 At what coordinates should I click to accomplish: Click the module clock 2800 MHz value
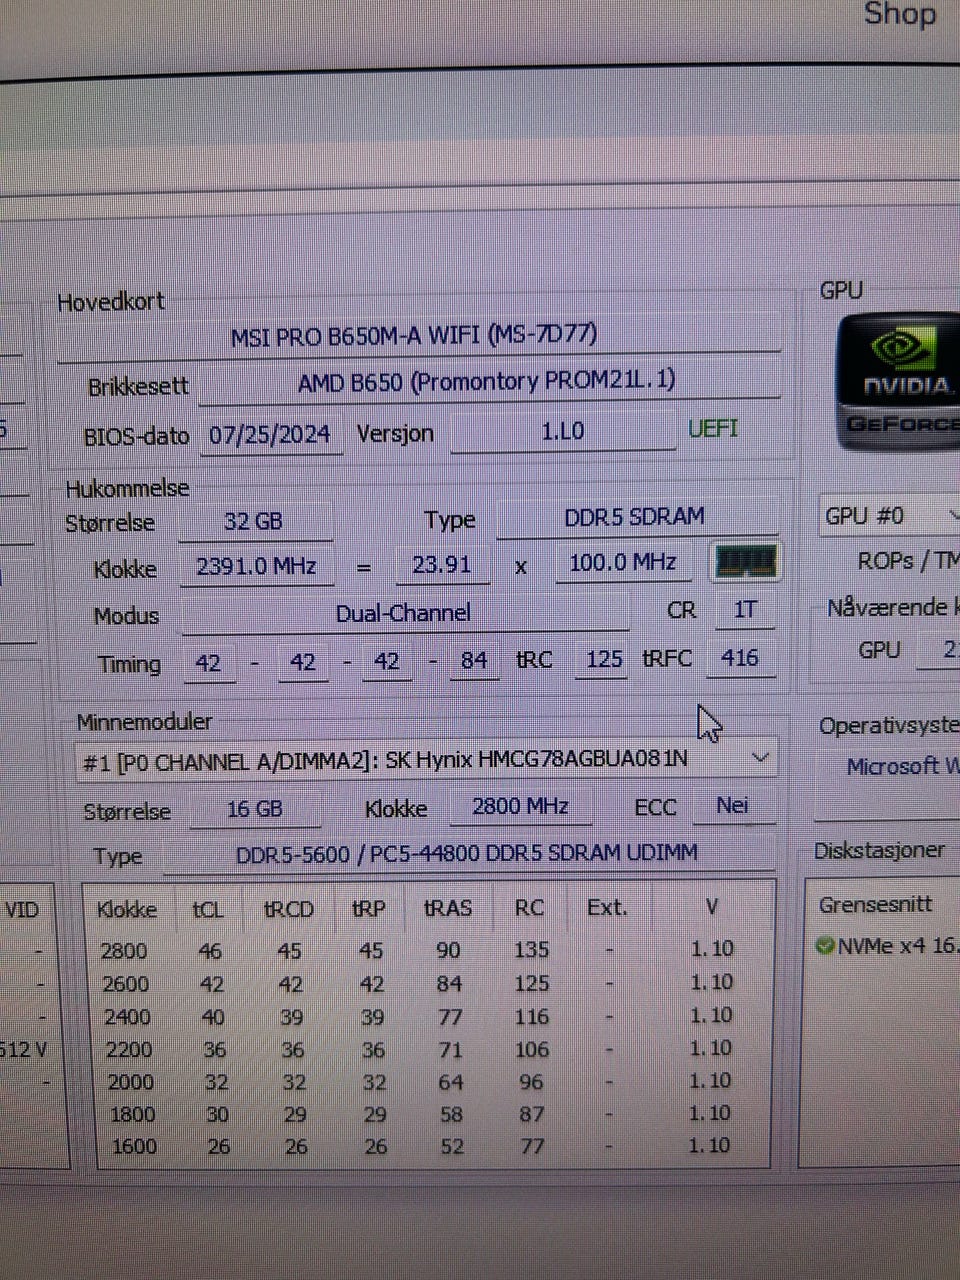pyautogui.click(x=520, y=805)
